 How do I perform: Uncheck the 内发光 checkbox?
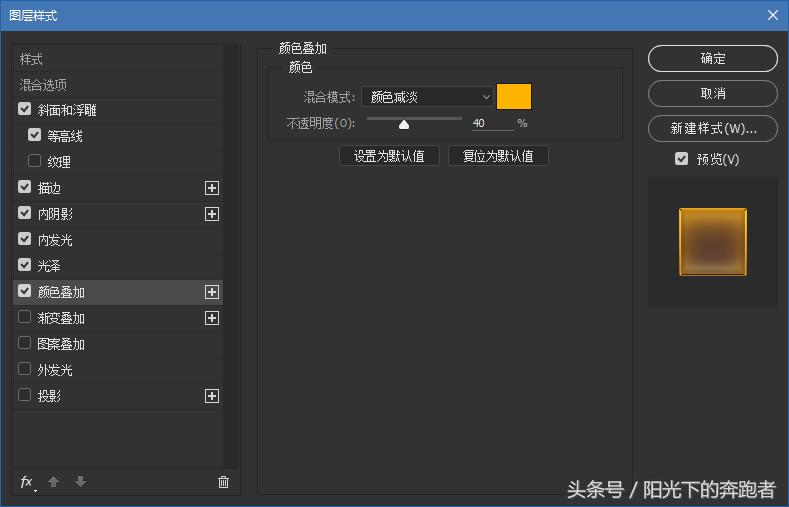[x=24, y=238]
